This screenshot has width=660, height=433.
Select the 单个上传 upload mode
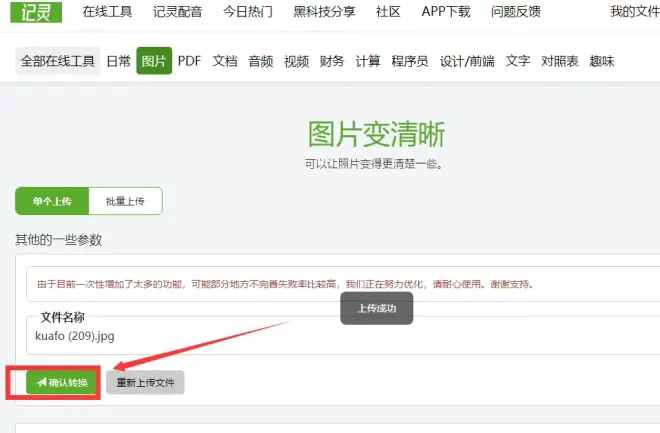[52, 201]
